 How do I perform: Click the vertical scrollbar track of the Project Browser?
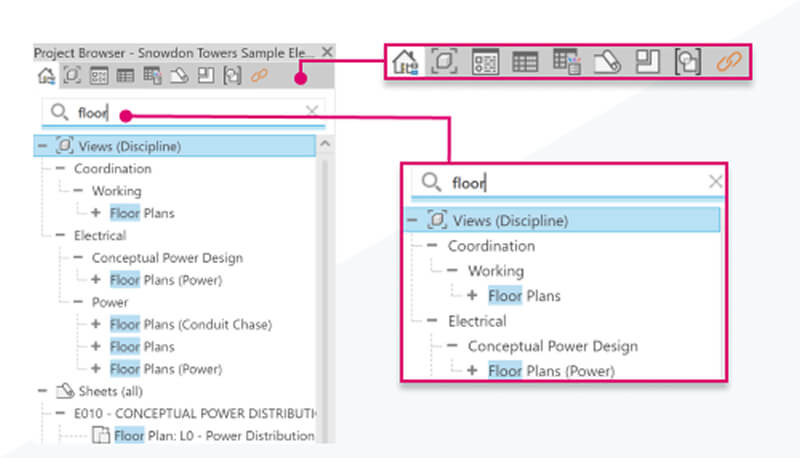coord(325,301)
